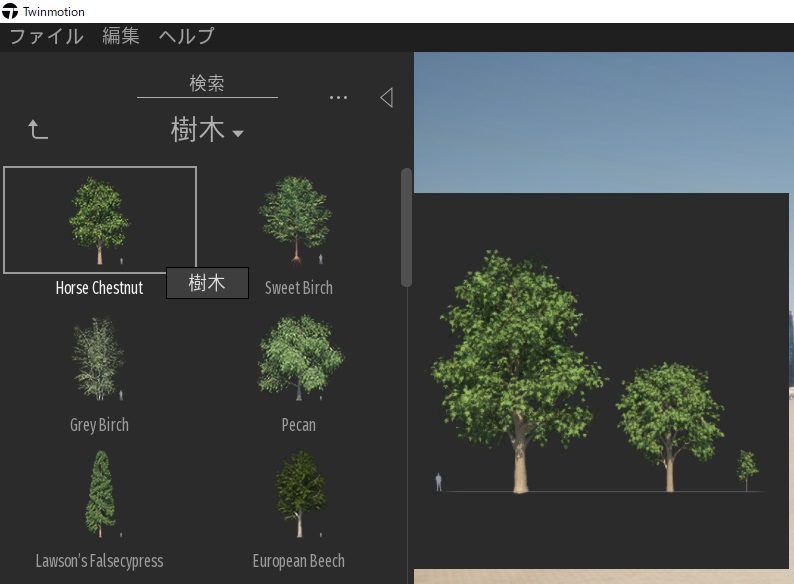Open the three-dots options menu

(338, 98)
